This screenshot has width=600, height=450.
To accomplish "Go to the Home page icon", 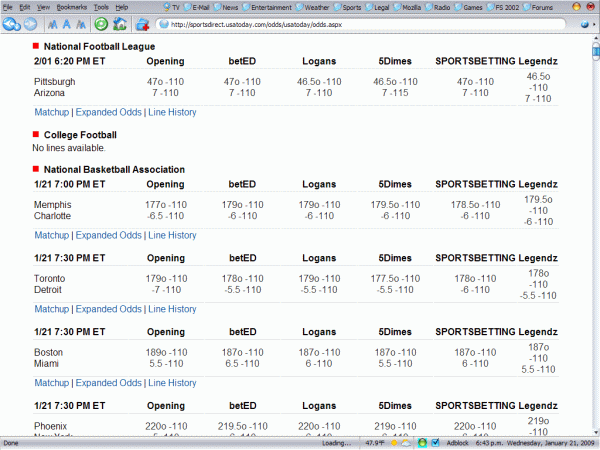I will coord(119,24).
